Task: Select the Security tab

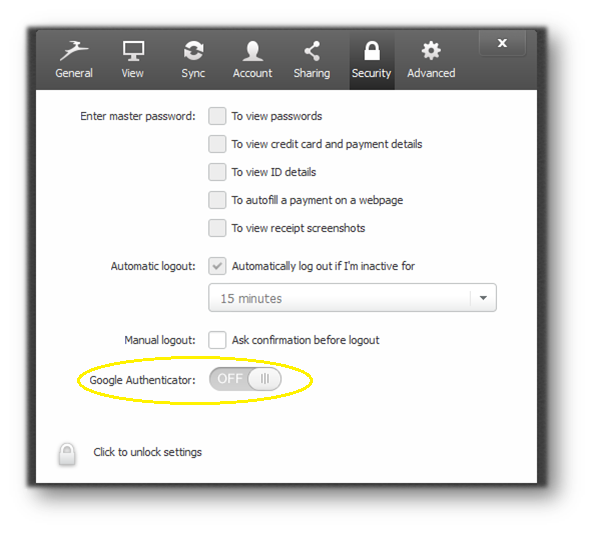Action: click(371, 60)
